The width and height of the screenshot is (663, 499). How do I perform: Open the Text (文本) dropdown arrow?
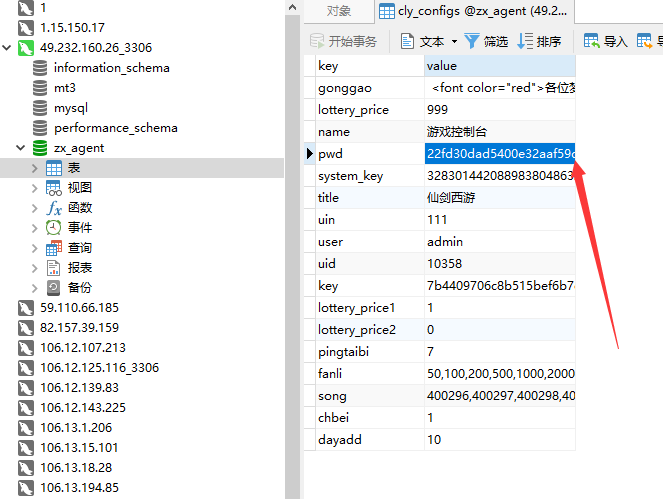coord(454,42)
